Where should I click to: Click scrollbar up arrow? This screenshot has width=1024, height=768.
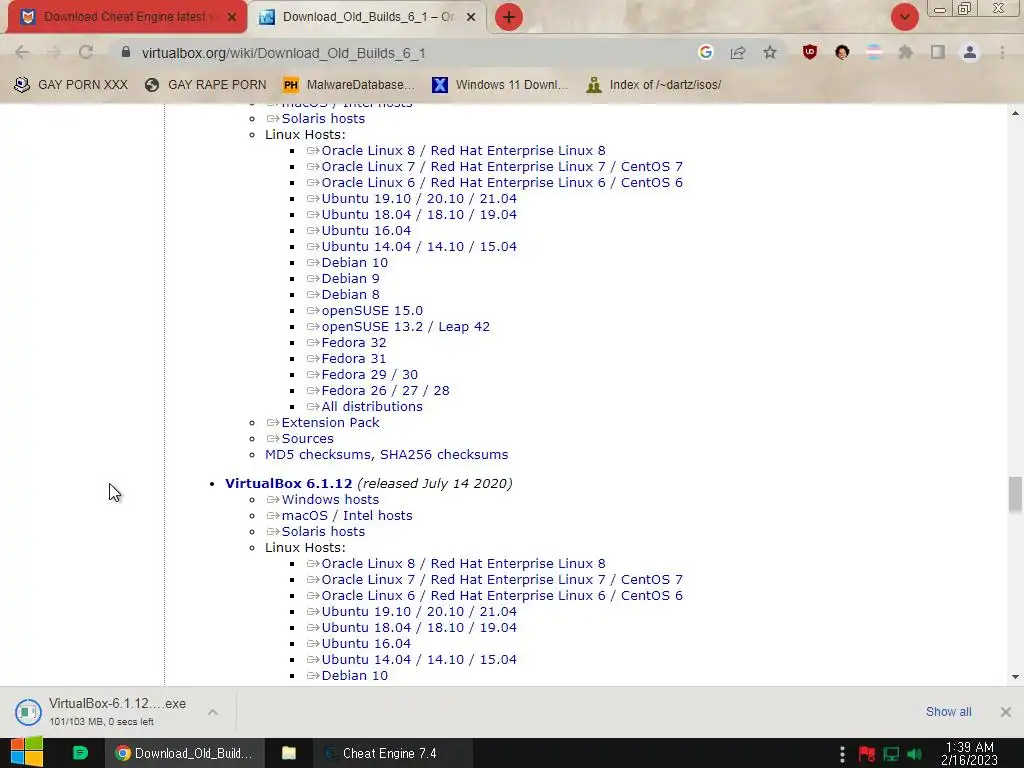pyautogui.click(x=1015, y=113)
